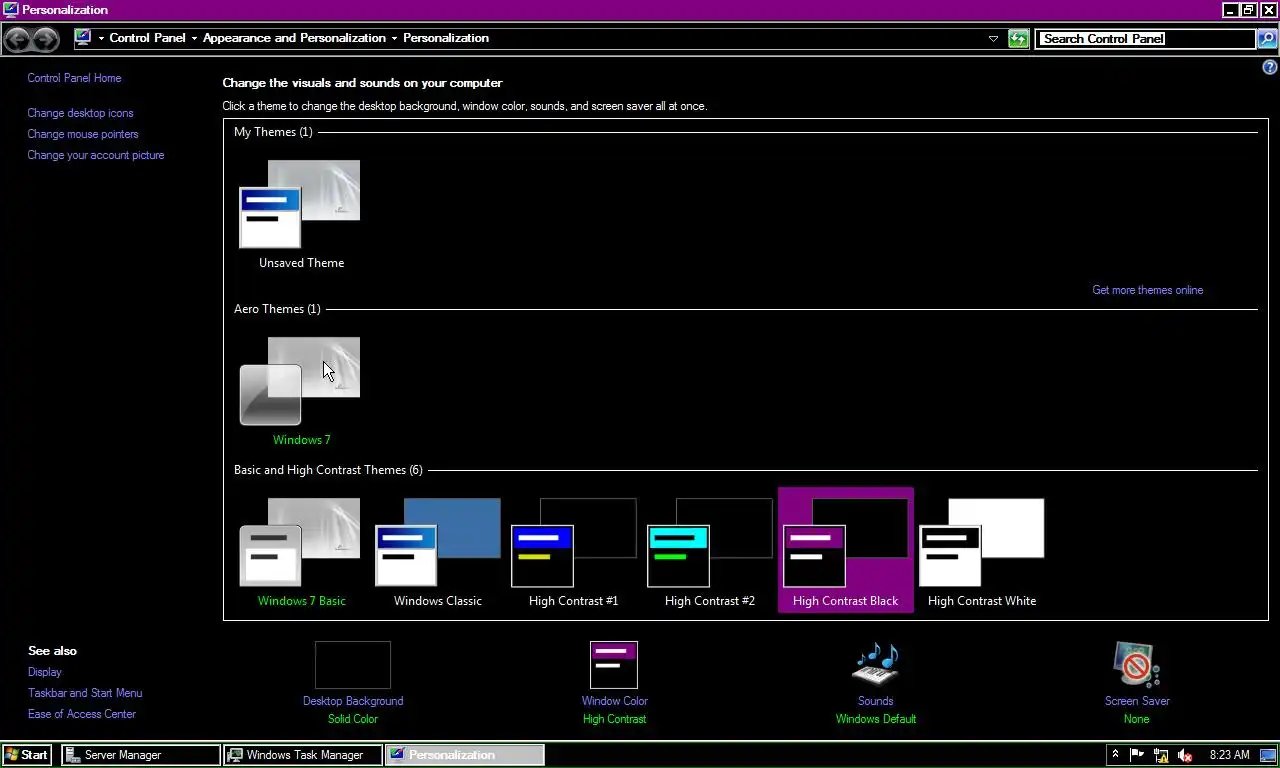Switch to Server Manager taskbar window
1280x768 pixels.
point(141,755)
